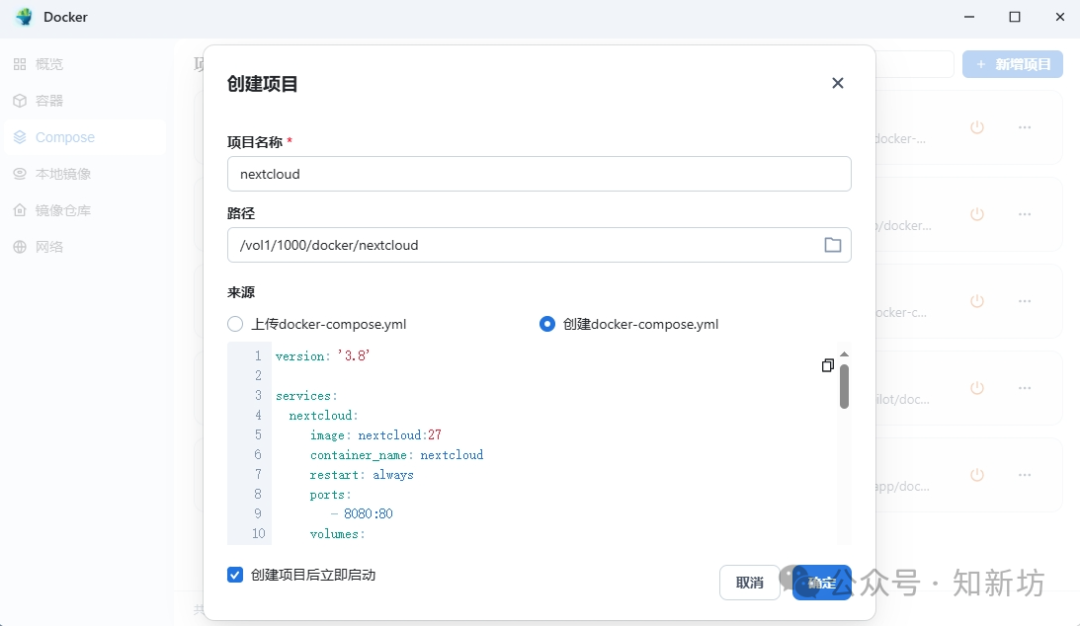Click the code line "restart: always"

tap(362, 474)
